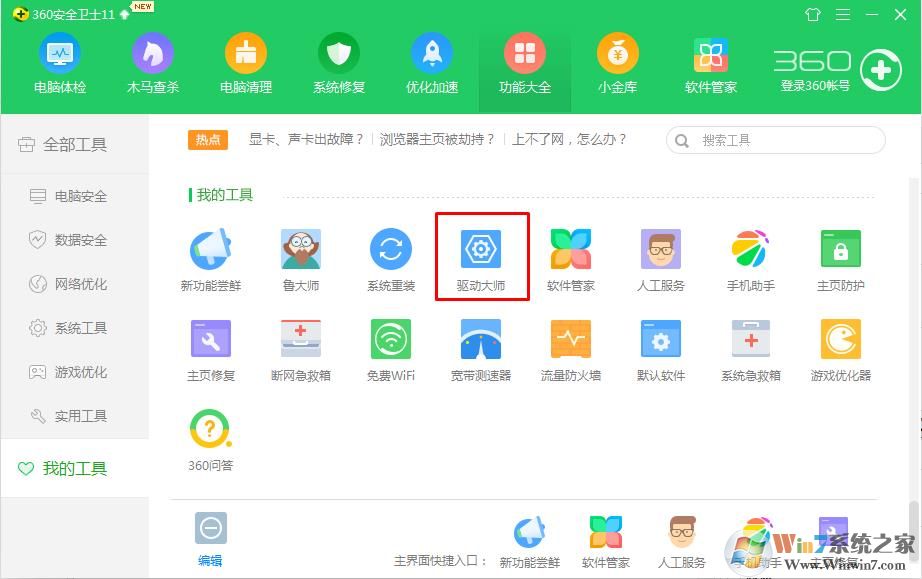Click the 热点 orange tag

pyautogui.click(x=208, y=140)
